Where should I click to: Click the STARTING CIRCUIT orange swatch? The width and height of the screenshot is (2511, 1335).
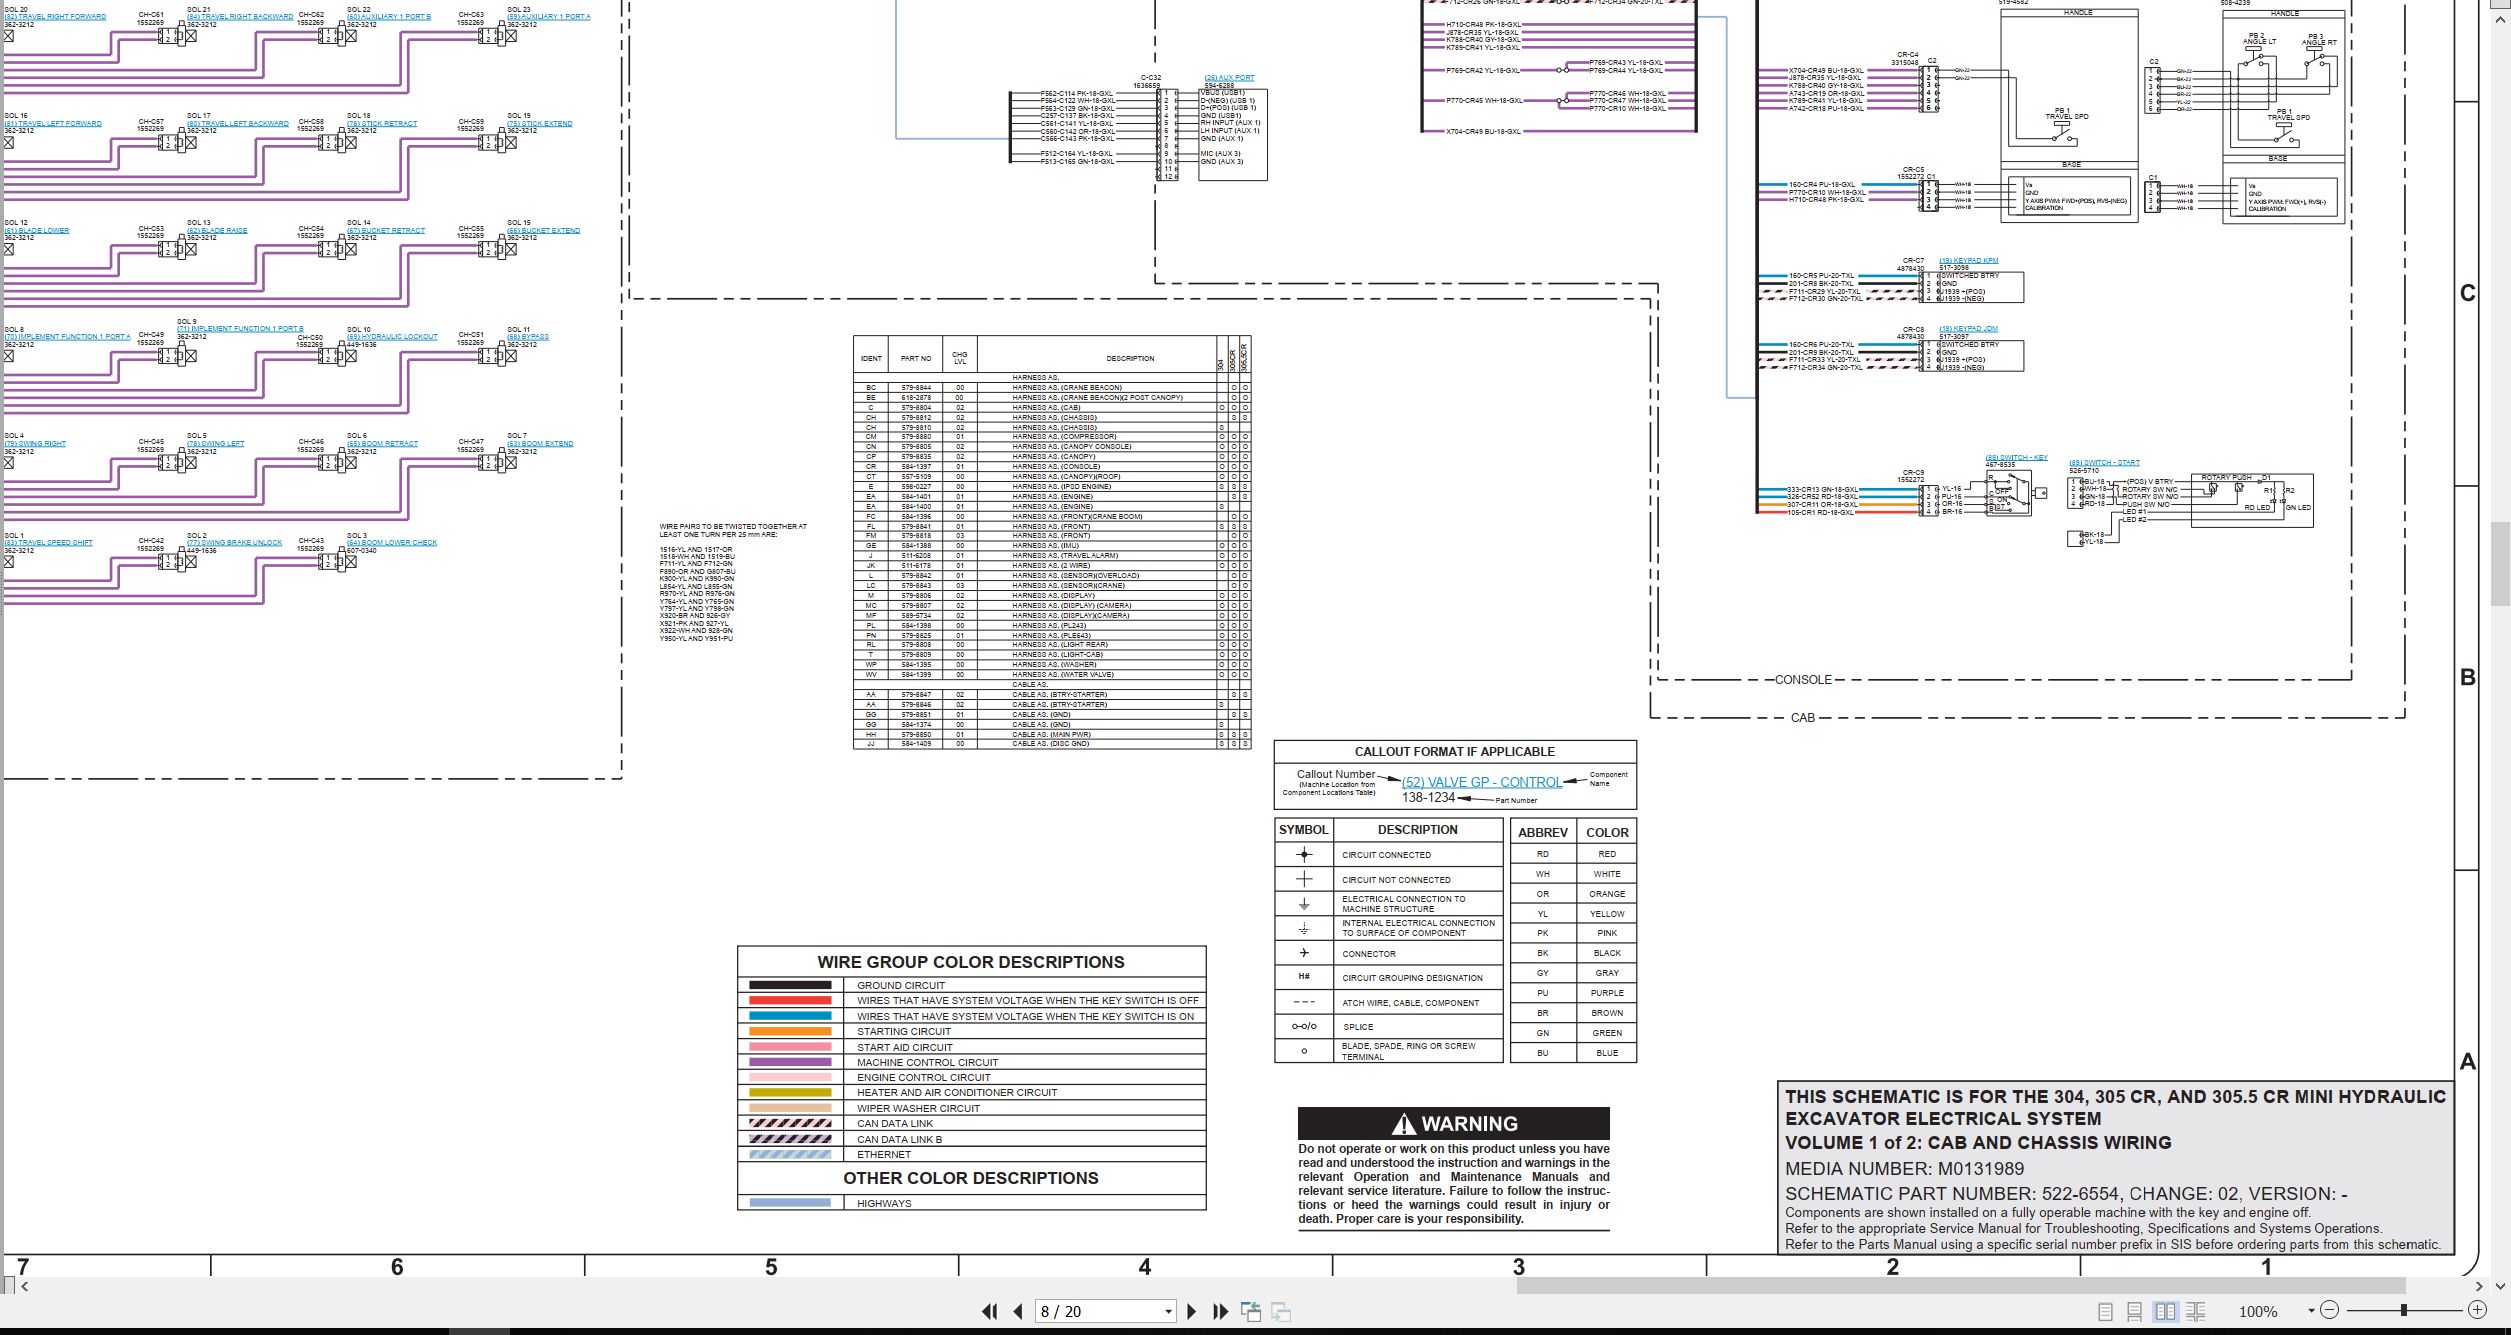tap(789, 1031)
